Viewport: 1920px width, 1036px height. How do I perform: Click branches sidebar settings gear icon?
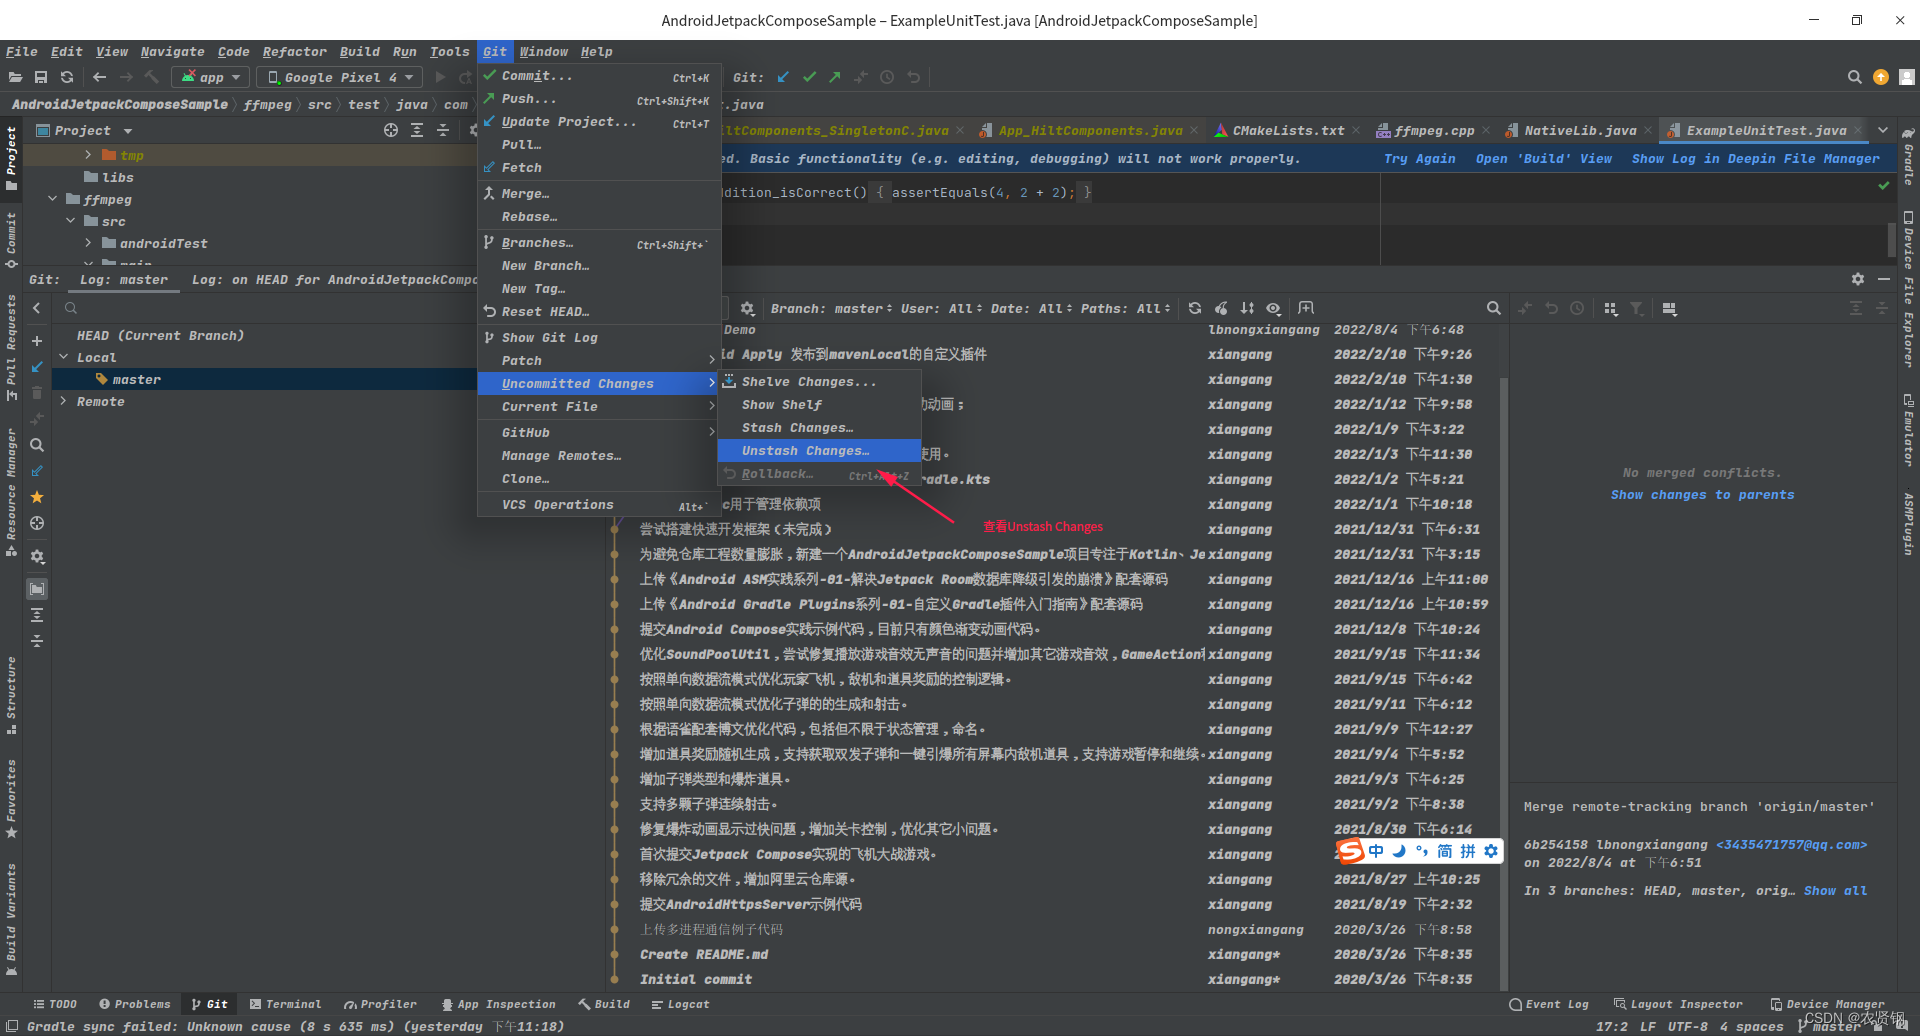[x=37, y=557]
